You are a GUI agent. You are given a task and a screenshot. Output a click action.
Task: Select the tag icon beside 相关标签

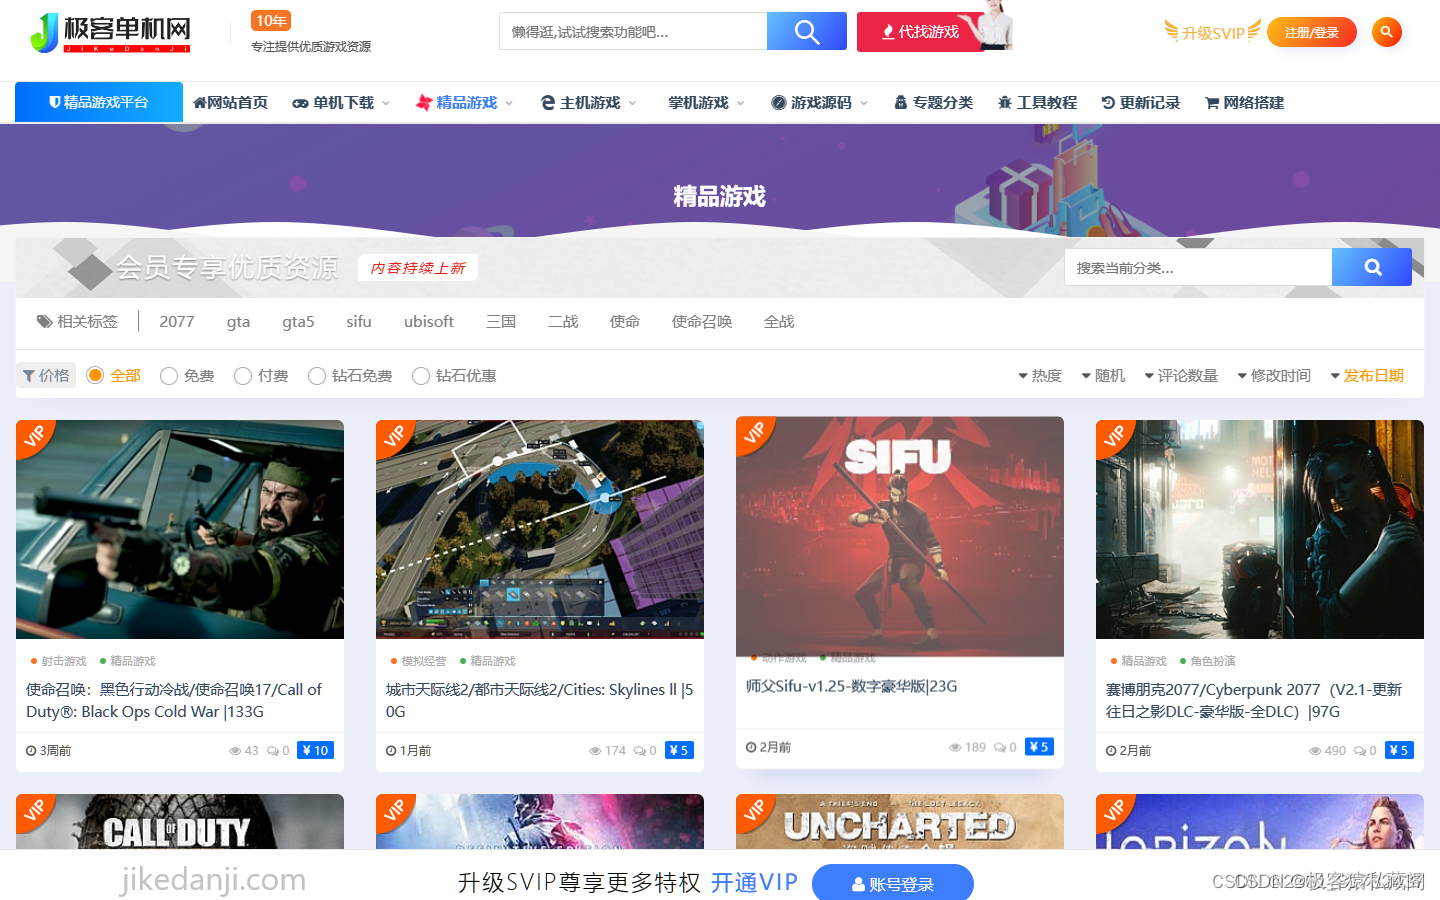pos(43,321)
